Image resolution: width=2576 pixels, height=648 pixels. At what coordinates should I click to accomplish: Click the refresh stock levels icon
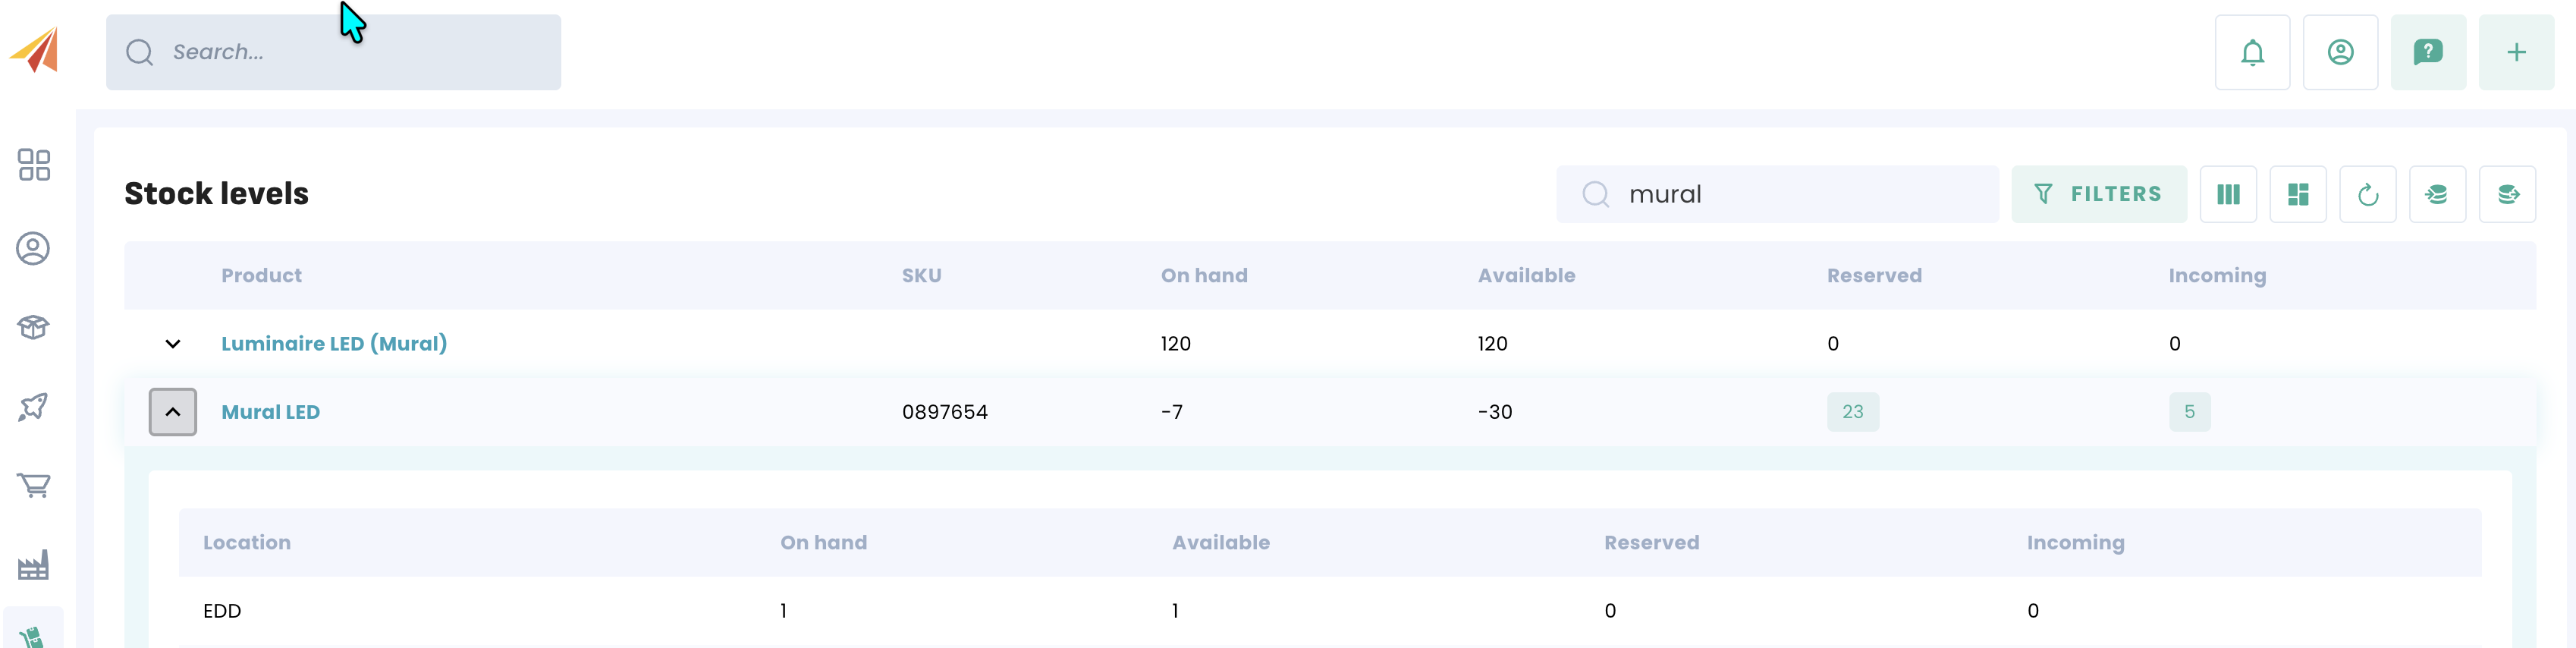(2367, 194)
